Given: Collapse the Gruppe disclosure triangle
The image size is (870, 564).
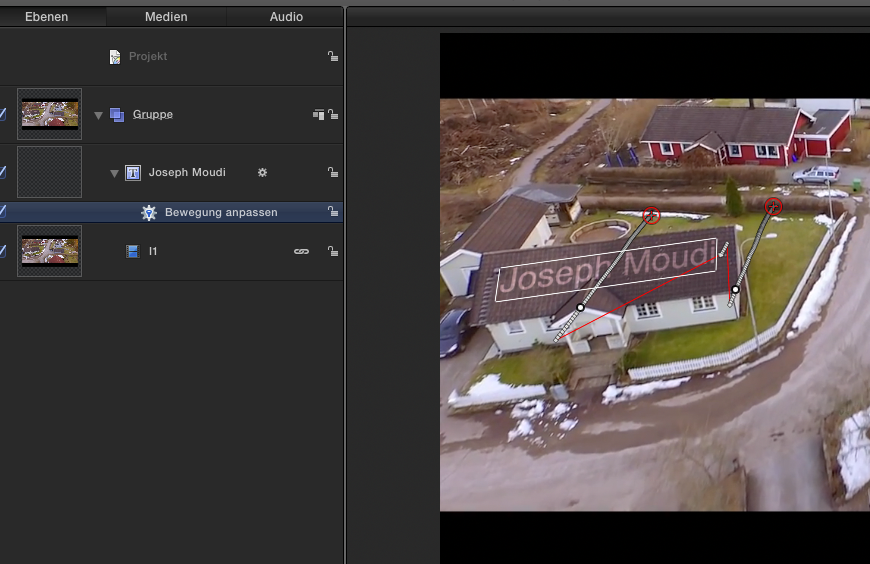Looking at the screenshot, I should (x=98, y=115).
